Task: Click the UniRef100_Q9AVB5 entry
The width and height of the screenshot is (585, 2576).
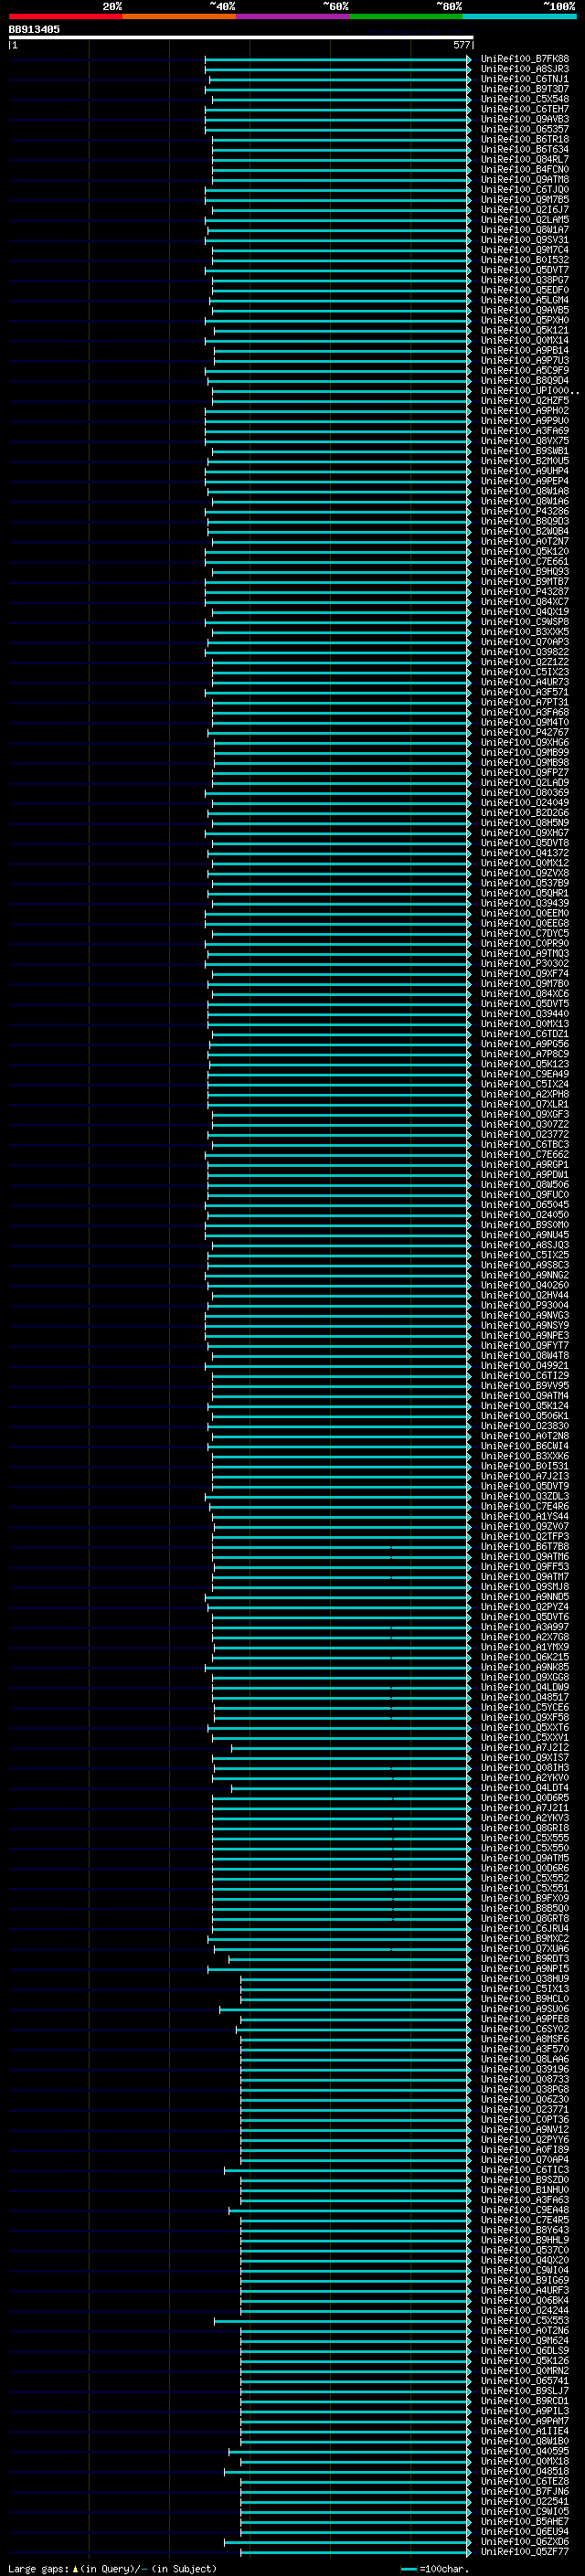Action: point(524,310)
